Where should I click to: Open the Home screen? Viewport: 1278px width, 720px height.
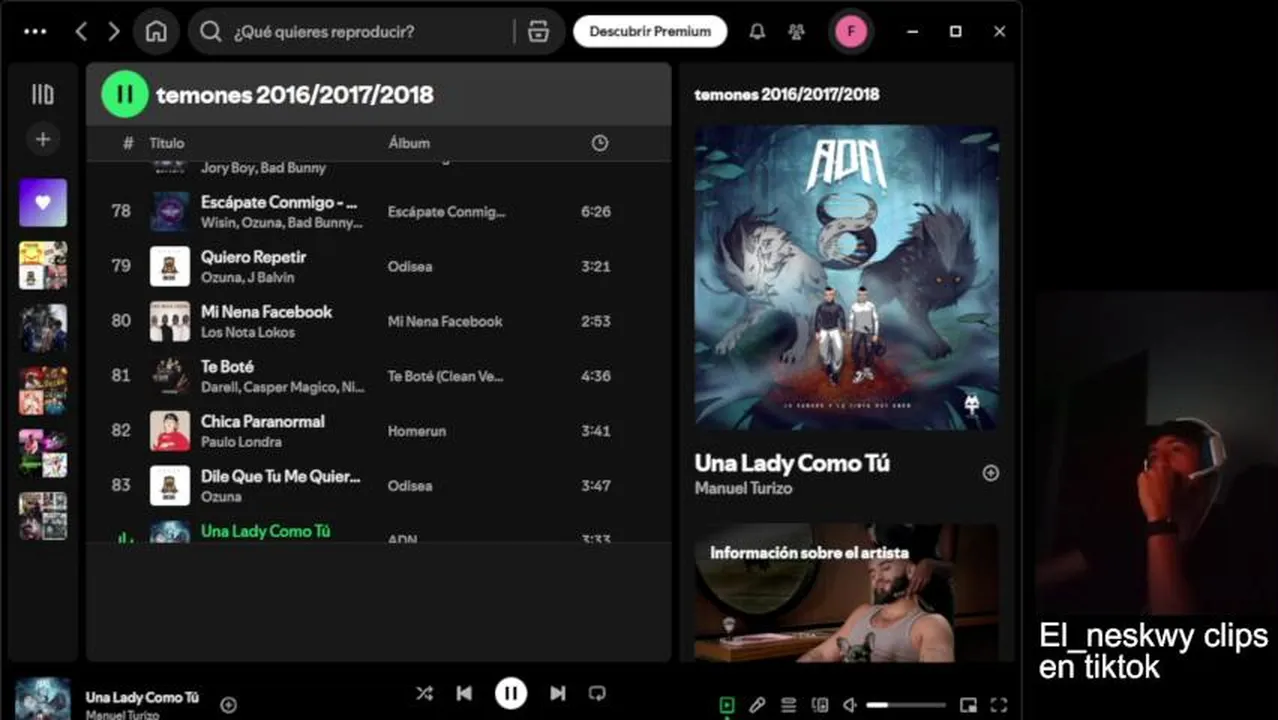[x=156, y=31]
